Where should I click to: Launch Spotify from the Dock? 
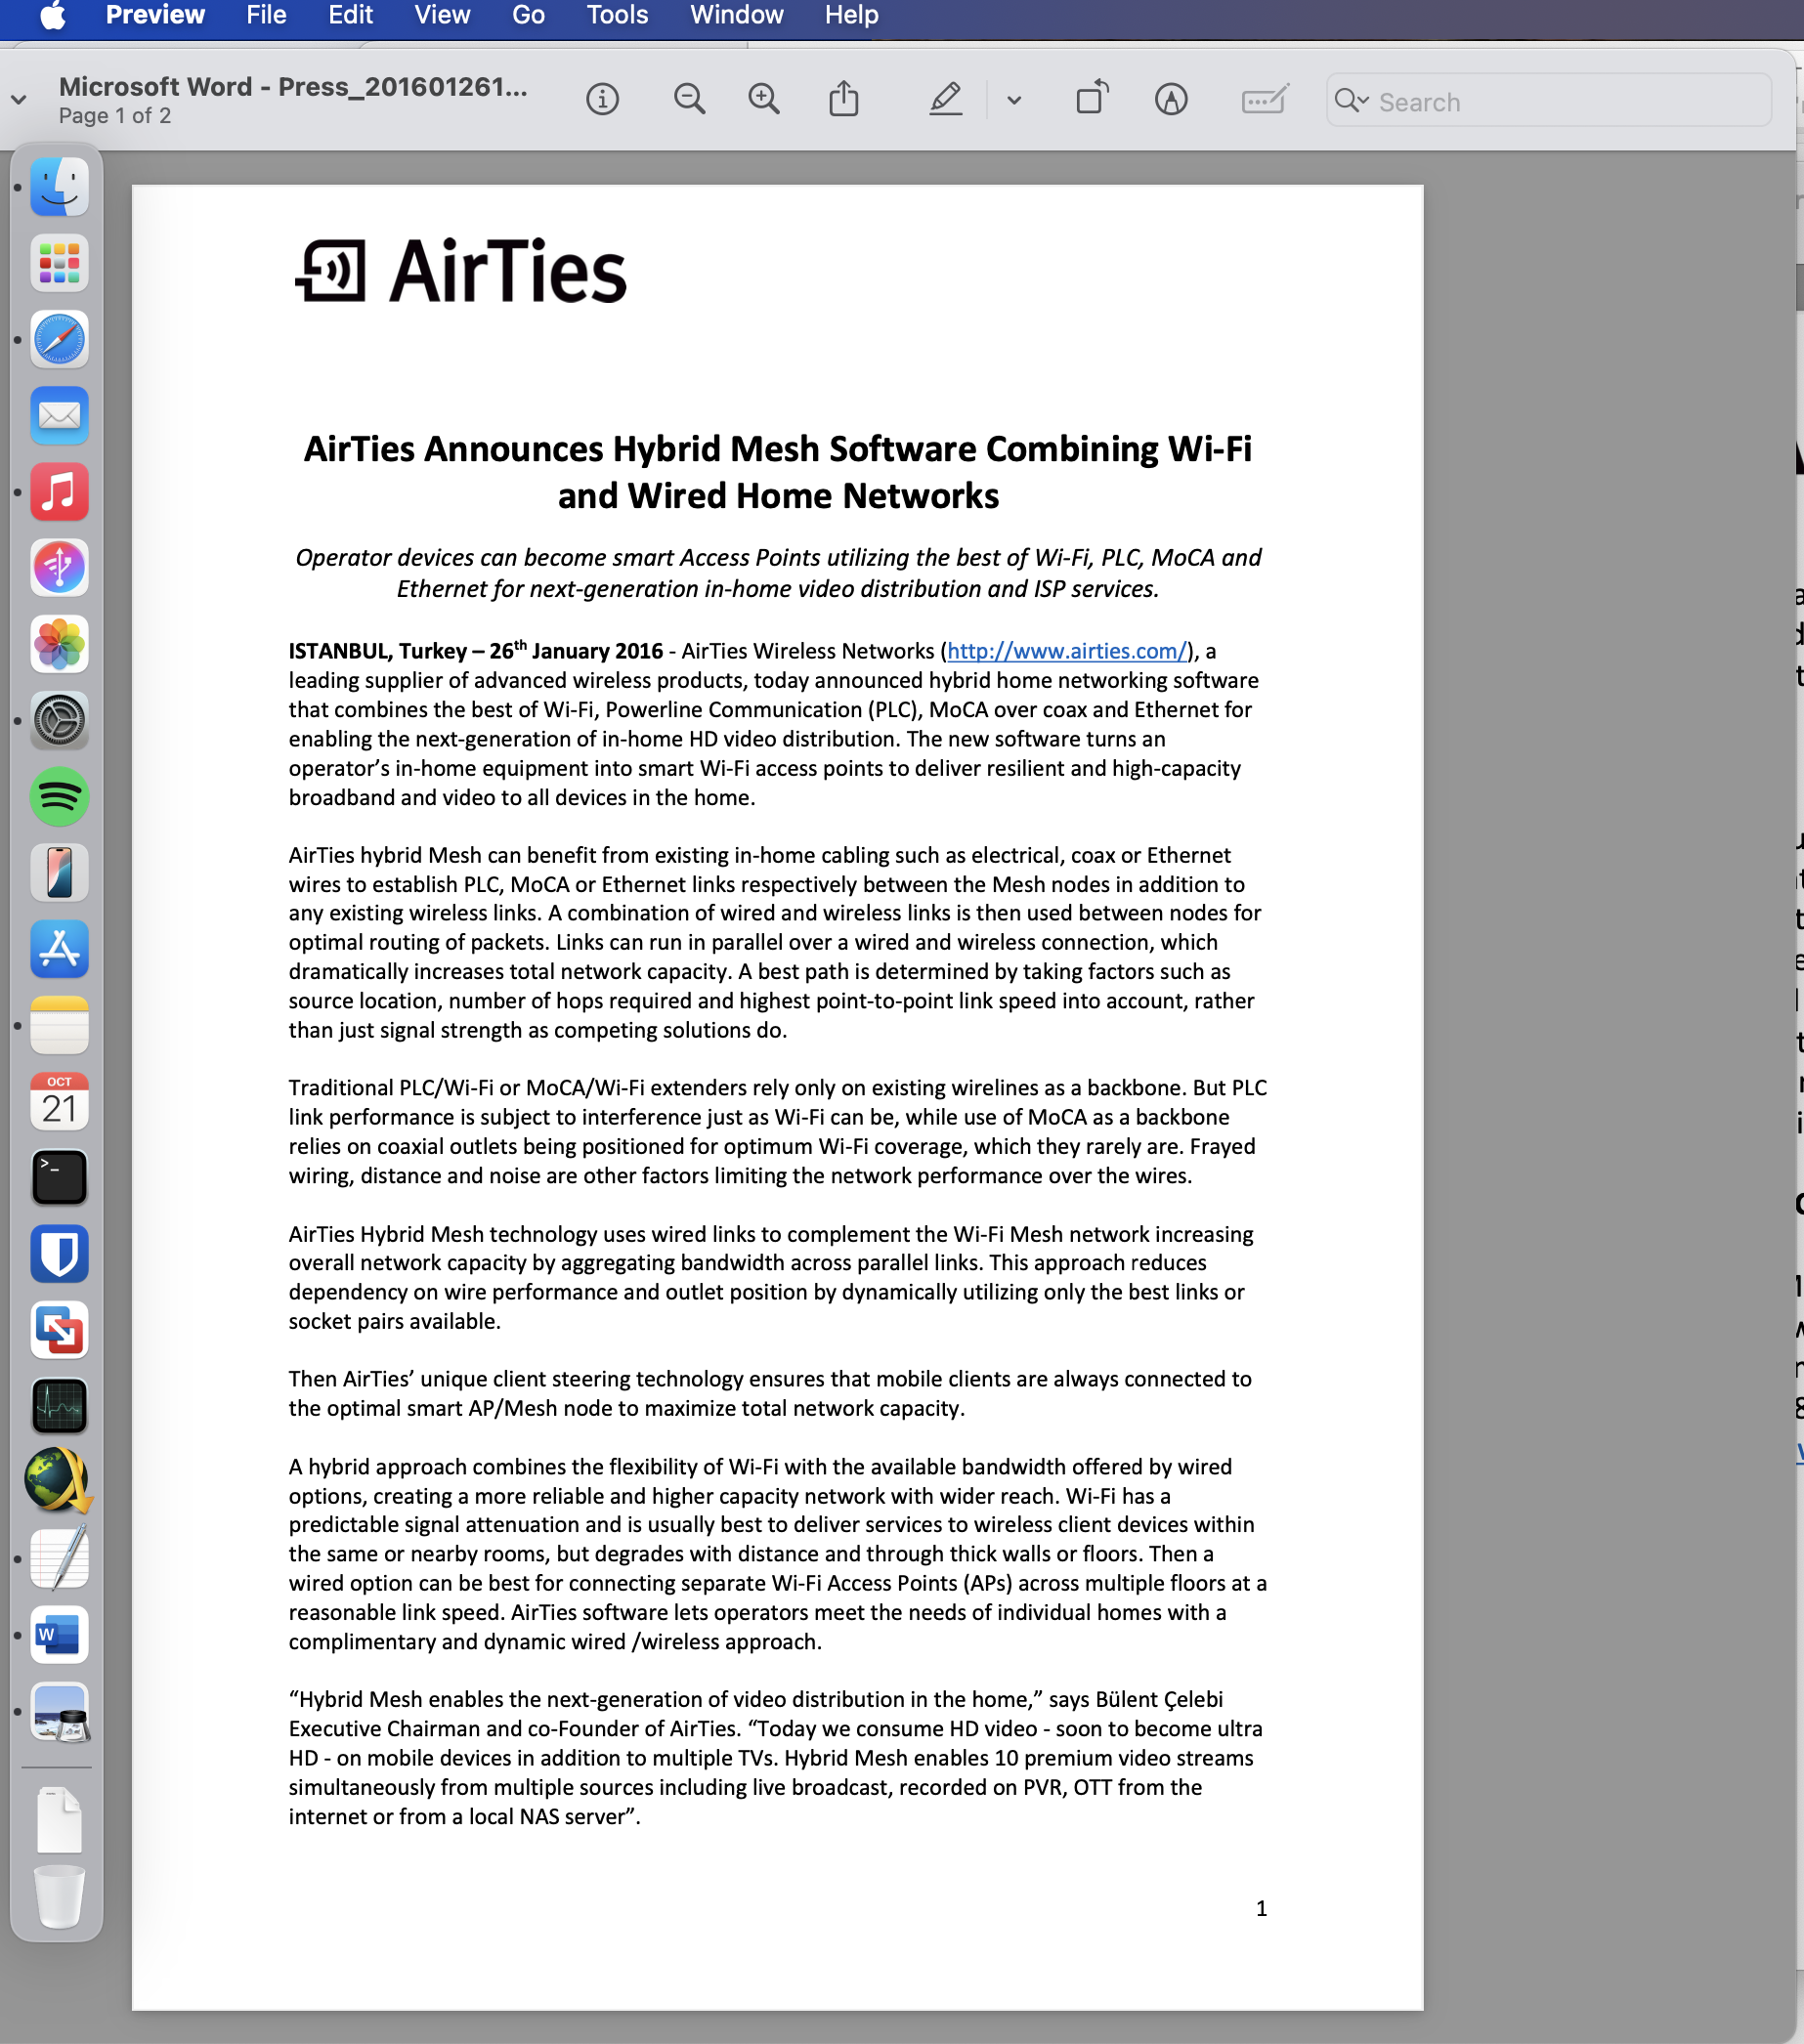coord(59,797)
